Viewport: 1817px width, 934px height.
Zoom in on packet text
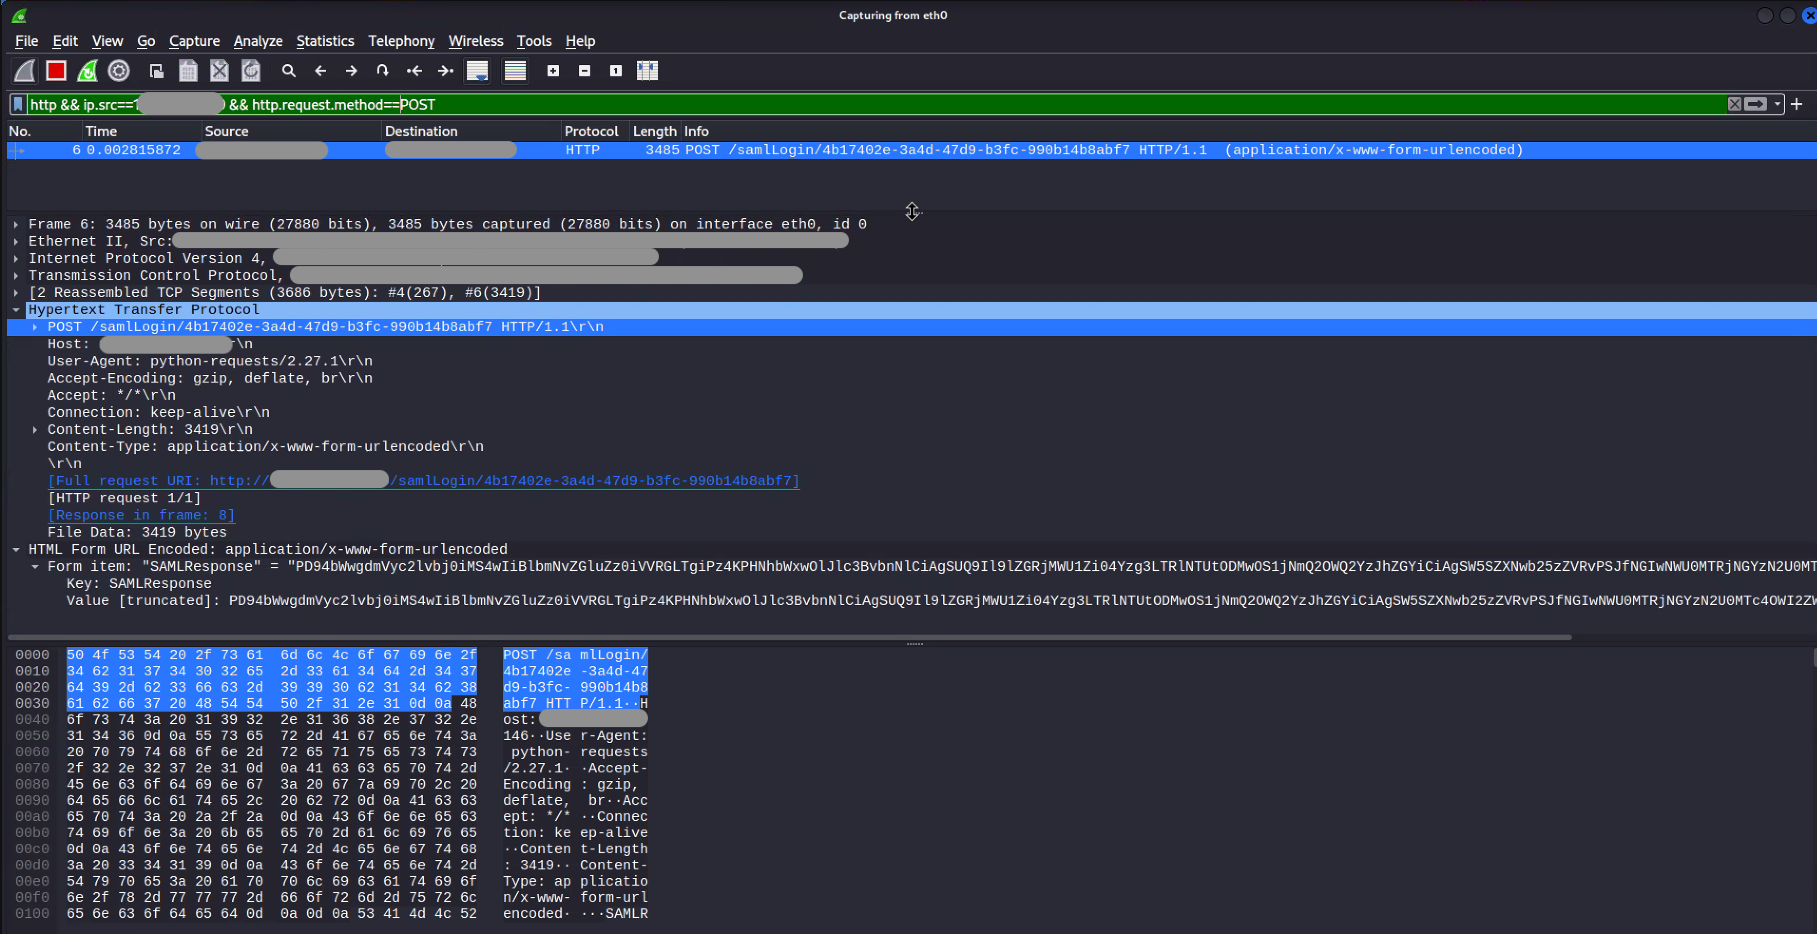(x=553, y=71)
